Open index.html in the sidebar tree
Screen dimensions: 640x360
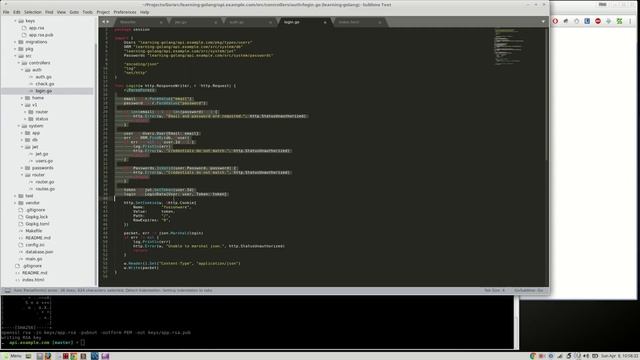click(x=33, y=280)
